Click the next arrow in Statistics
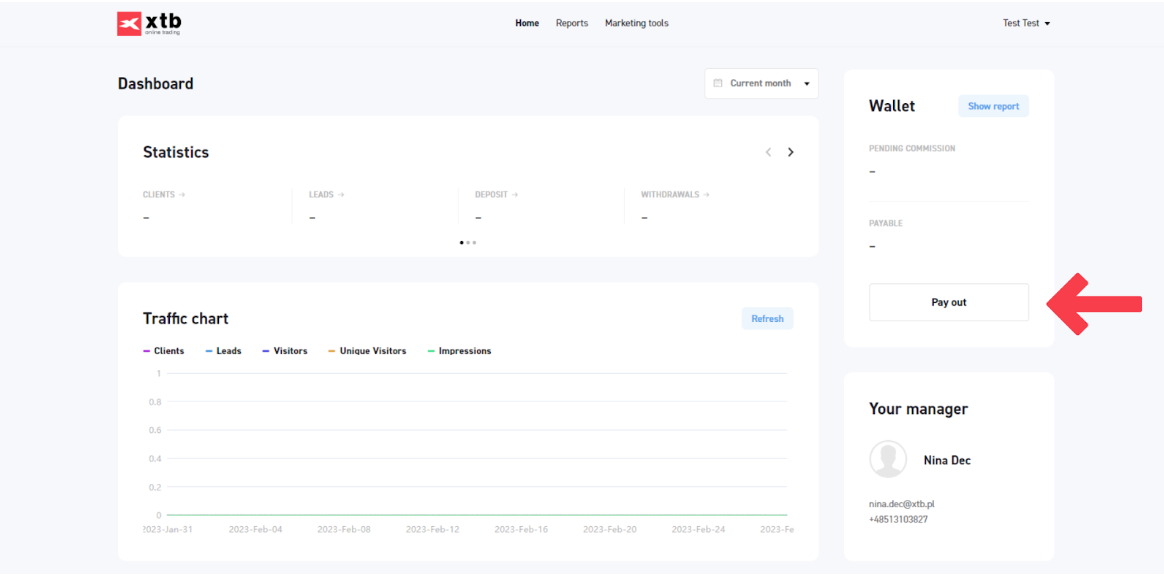Viewport: 1164px width, 575px height. click(790, 152)
